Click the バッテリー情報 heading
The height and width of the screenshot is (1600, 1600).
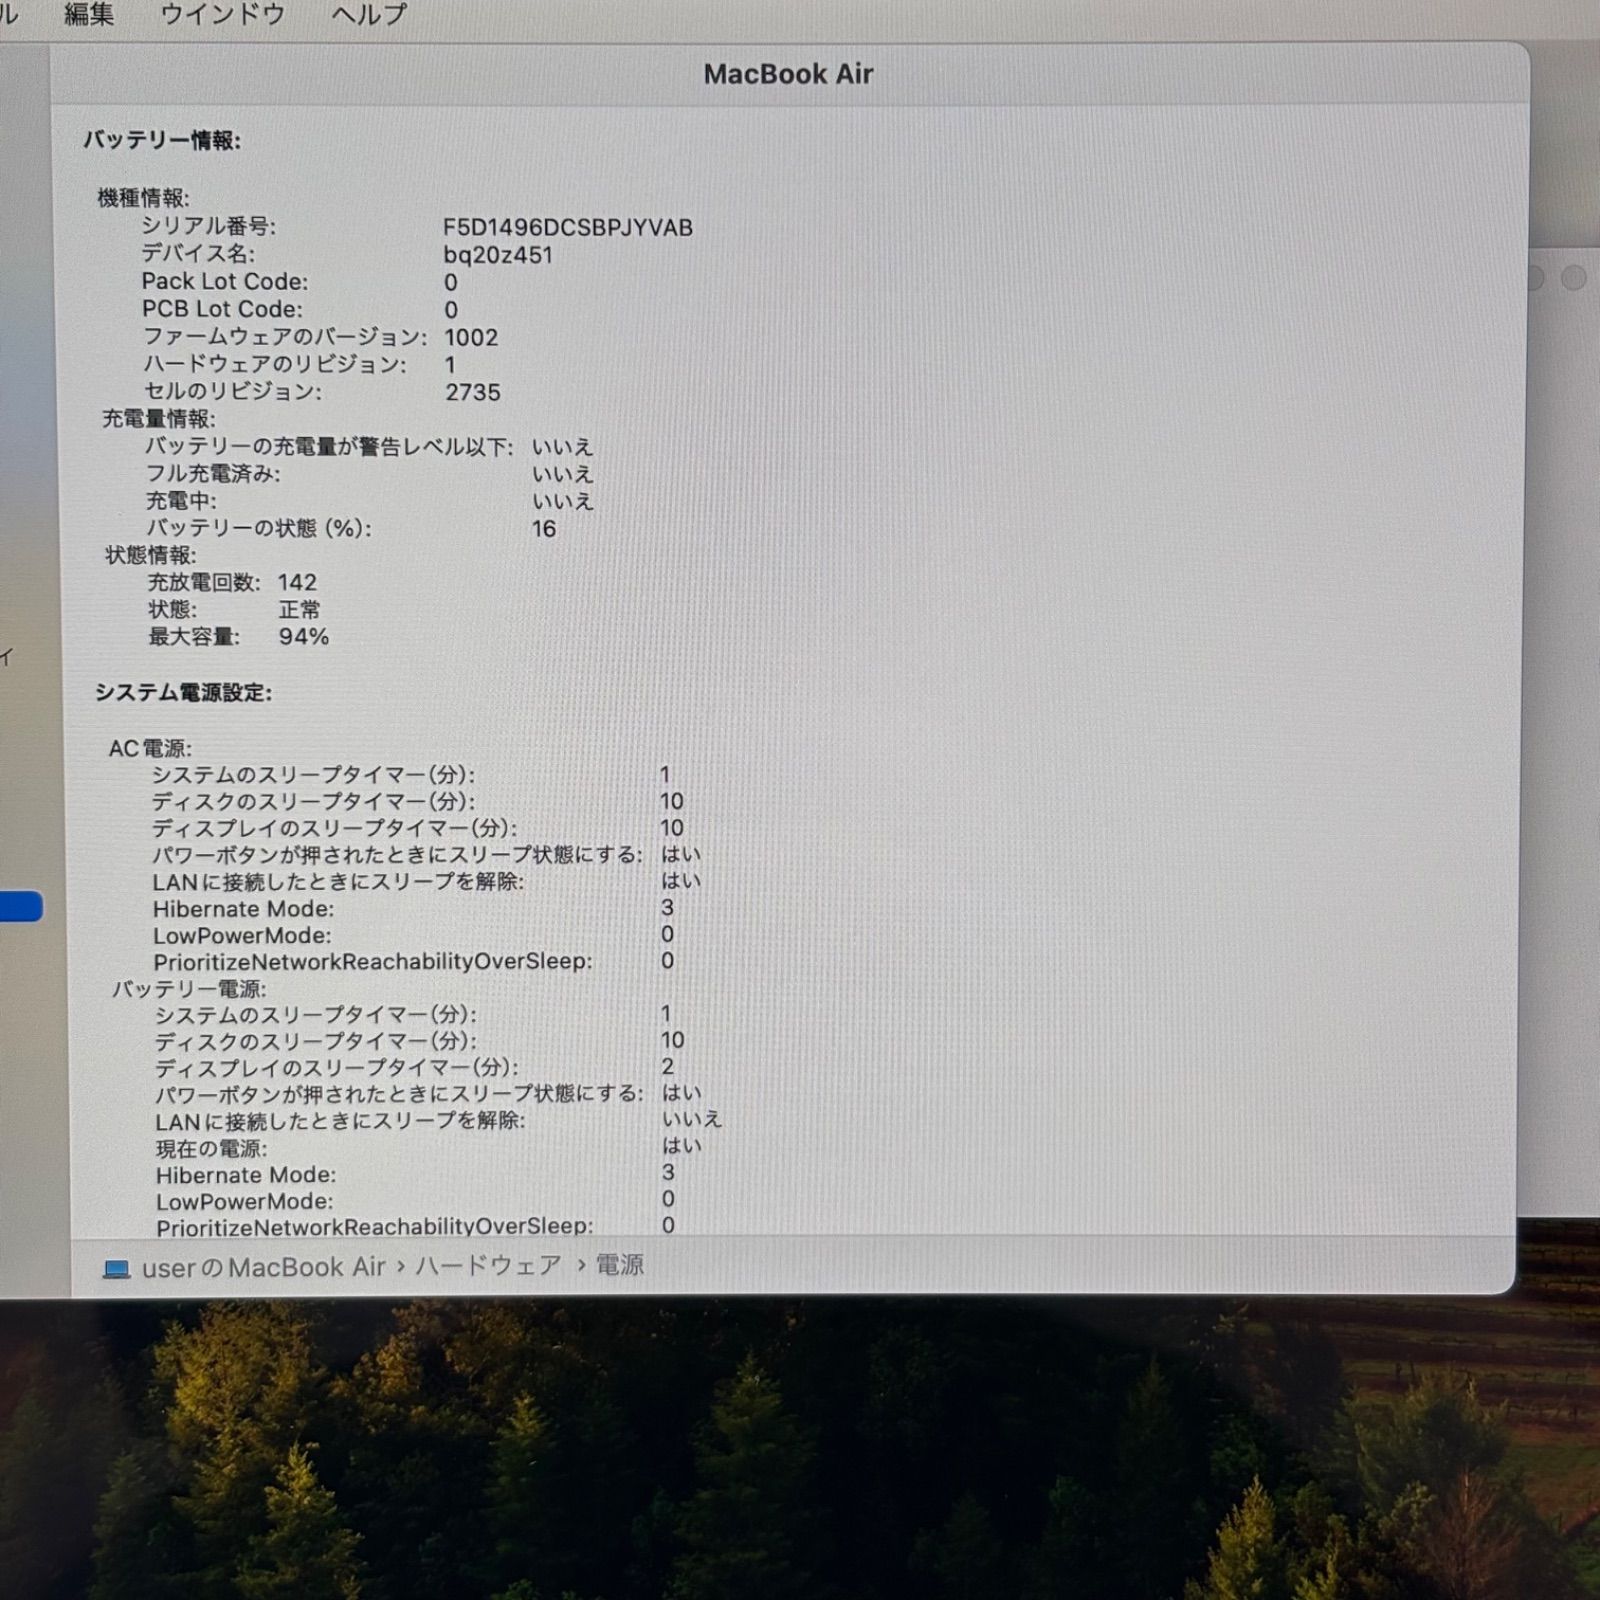pyautogui.click(x=162, y=140)
